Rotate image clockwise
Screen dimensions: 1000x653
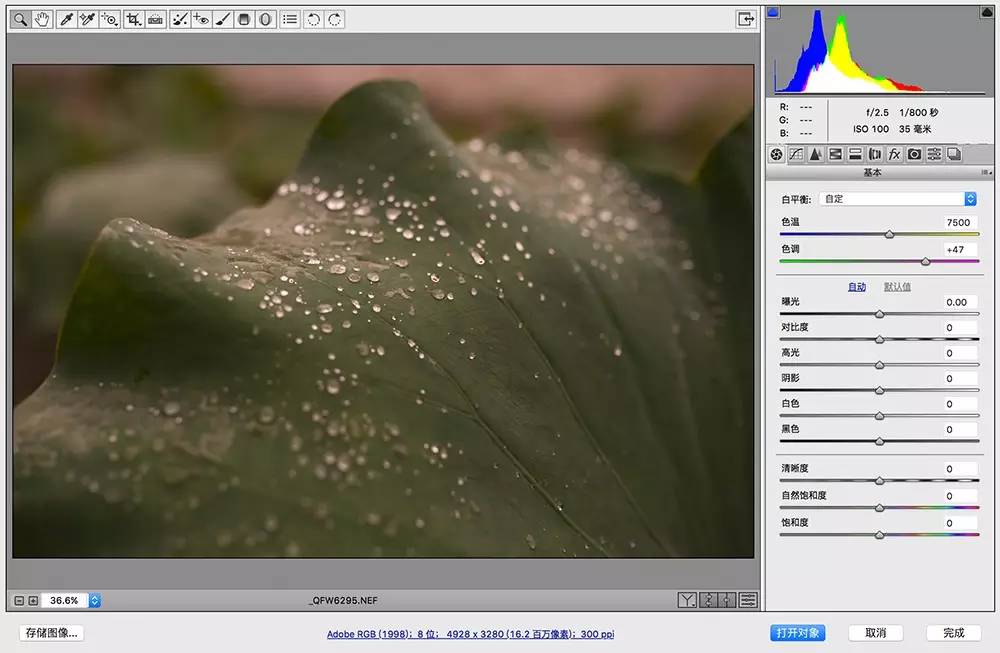335,19
